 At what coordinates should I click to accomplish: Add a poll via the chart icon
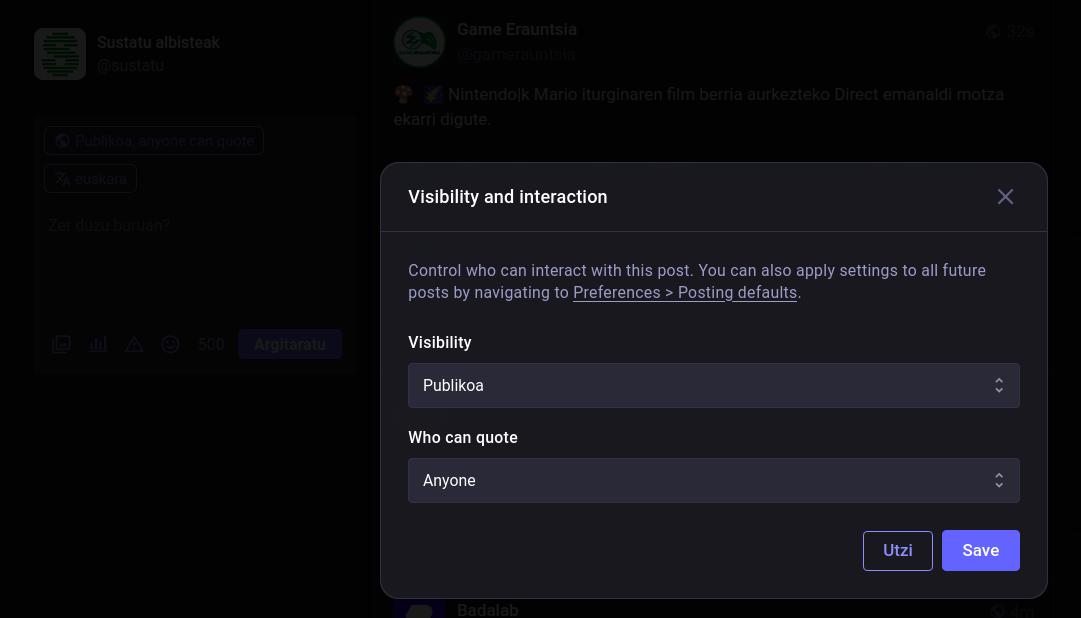coord(98,344)
